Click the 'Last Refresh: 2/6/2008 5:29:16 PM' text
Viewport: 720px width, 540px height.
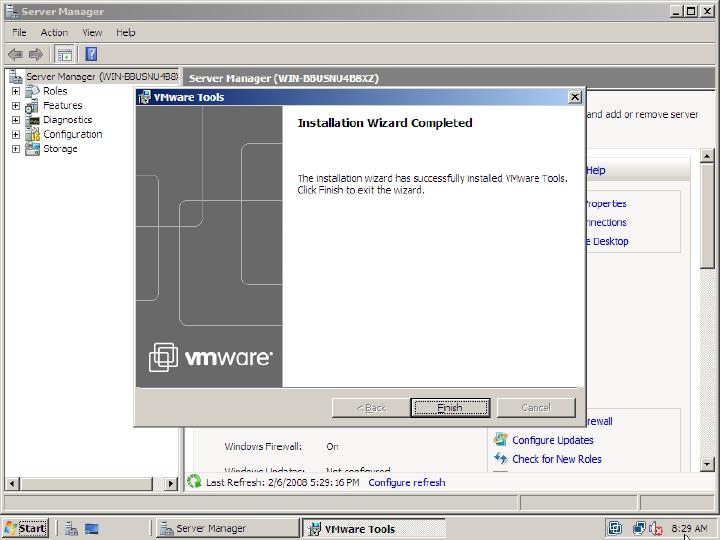pyautogui.click(x=282, y=483)
